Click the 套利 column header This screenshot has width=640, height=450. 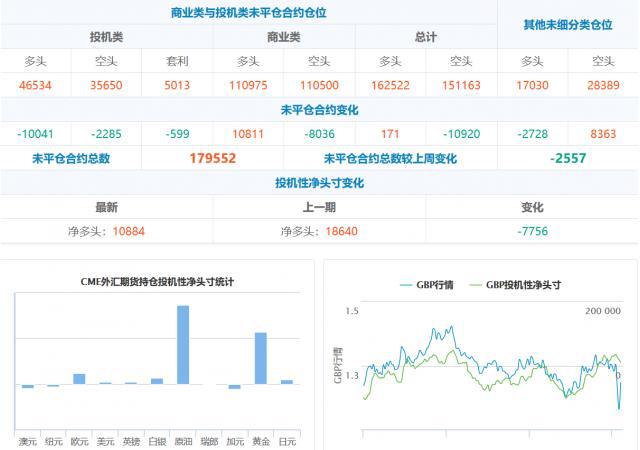click(177, 61)
